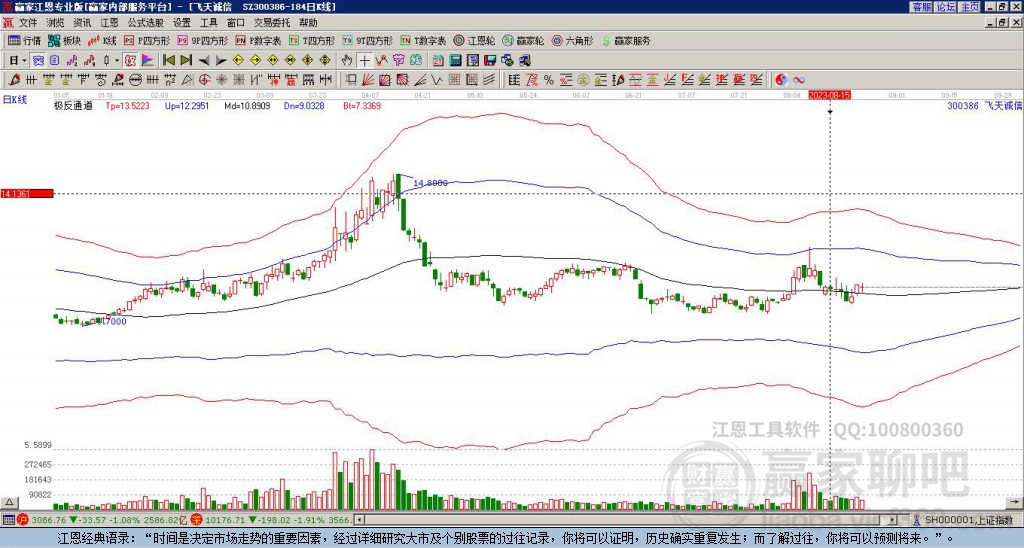Select the percent line tool
The image size is (1024, 548).
(549, 80)
